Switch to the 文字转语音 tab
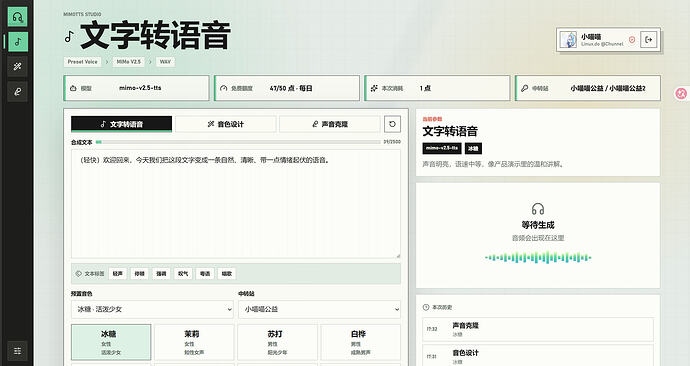The width and height of the screenshot is (690, 366). 121,124
